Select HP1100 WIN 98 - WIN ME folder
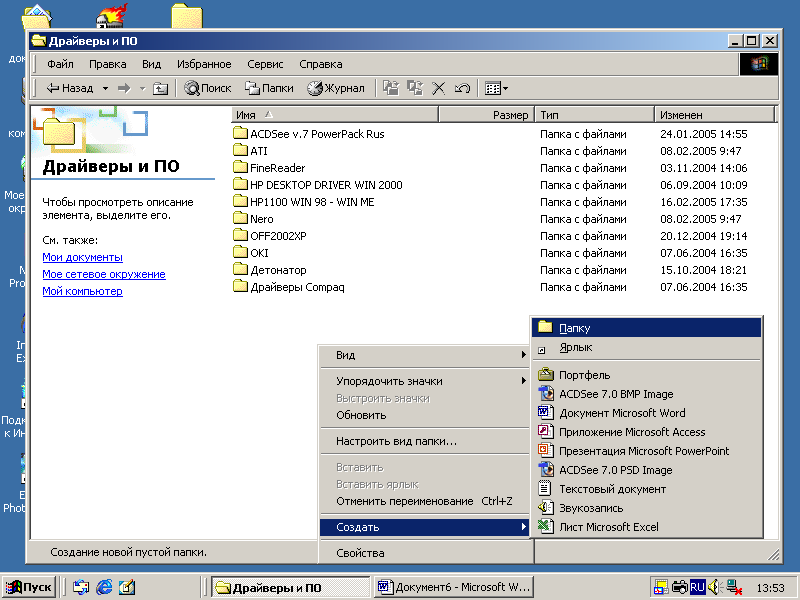 point(304,202)
